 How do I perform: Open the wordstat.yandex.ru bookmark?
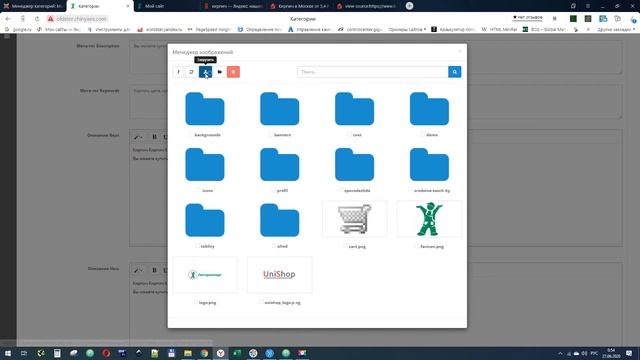160,29
